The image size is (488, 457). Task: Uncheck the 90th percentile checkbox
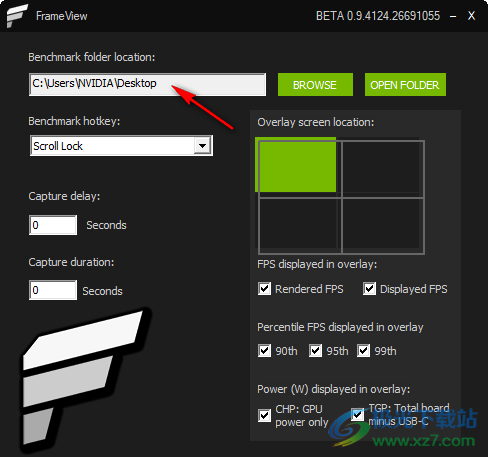pos(264,351)
